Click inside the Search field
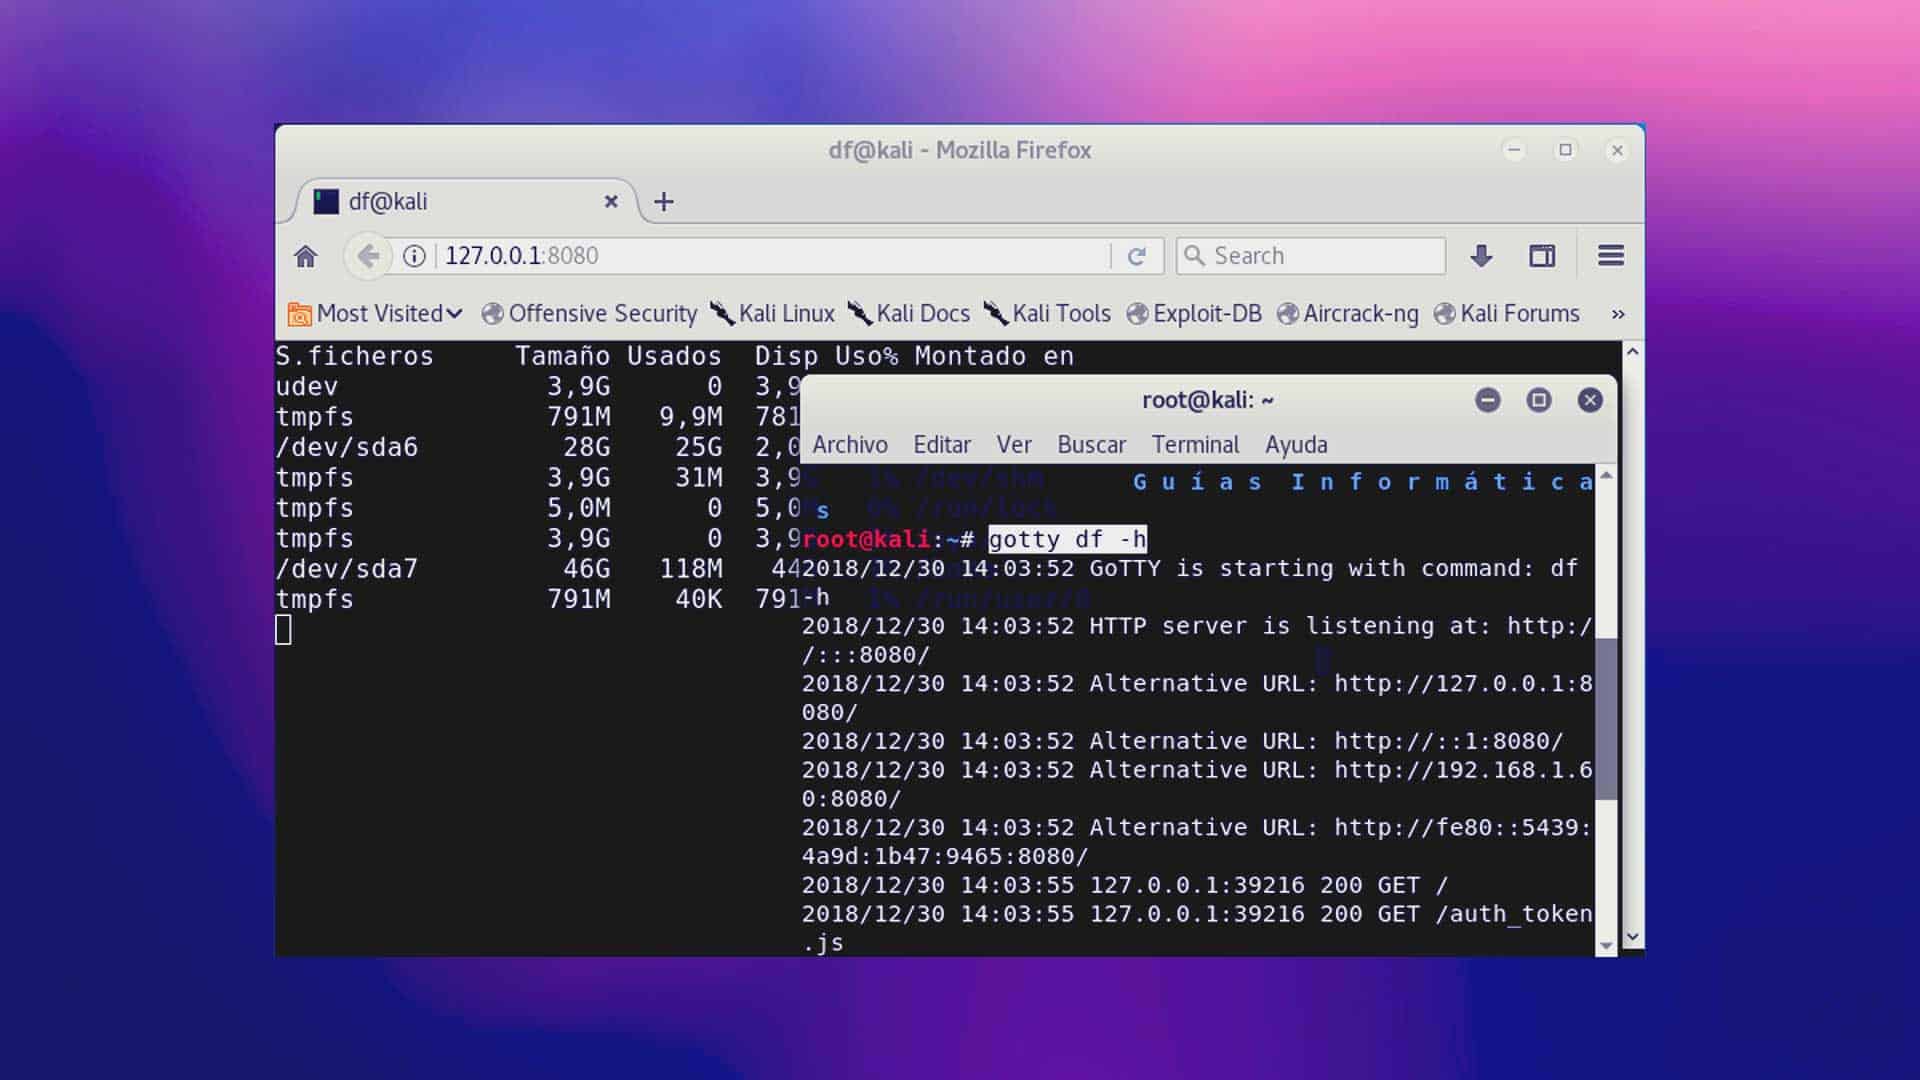This screenshot has height=1080, width=1920. 1310,256
